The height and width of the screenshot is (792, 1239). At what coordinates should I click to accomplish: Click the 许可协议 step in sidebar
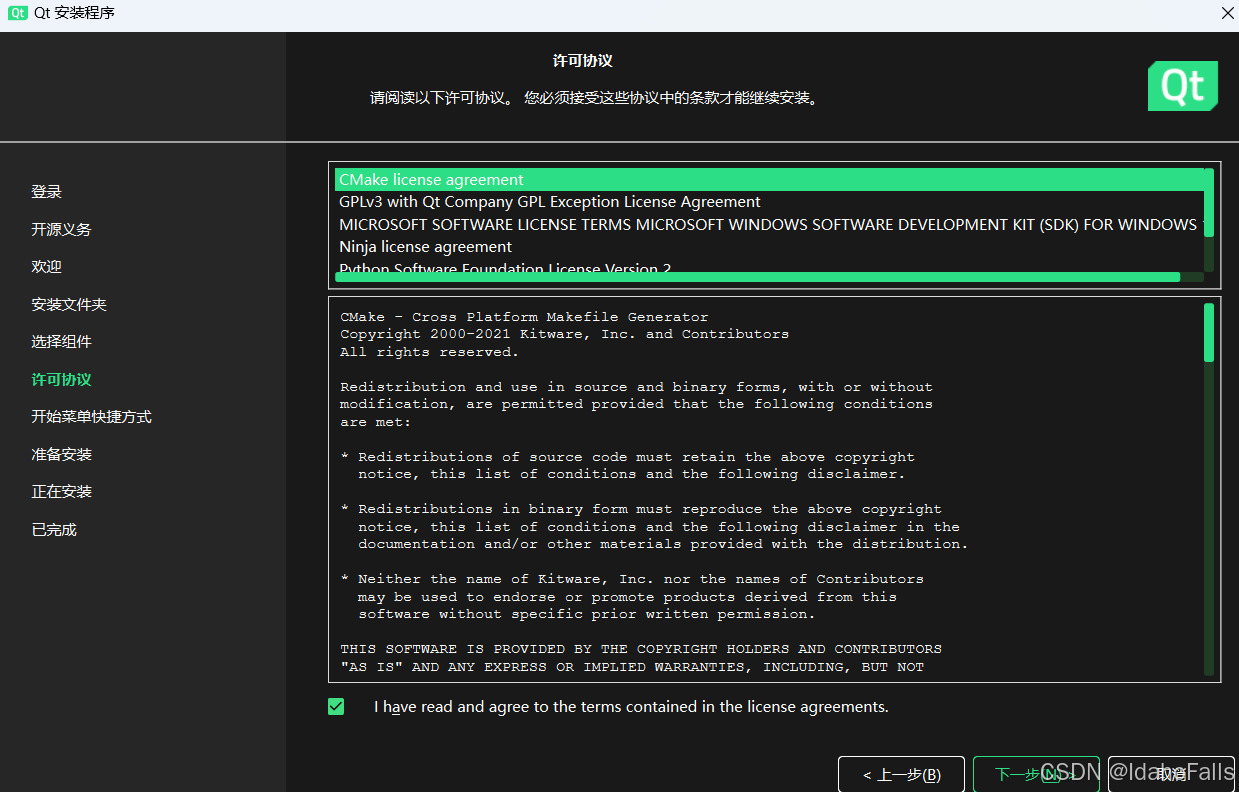point(61,380)
